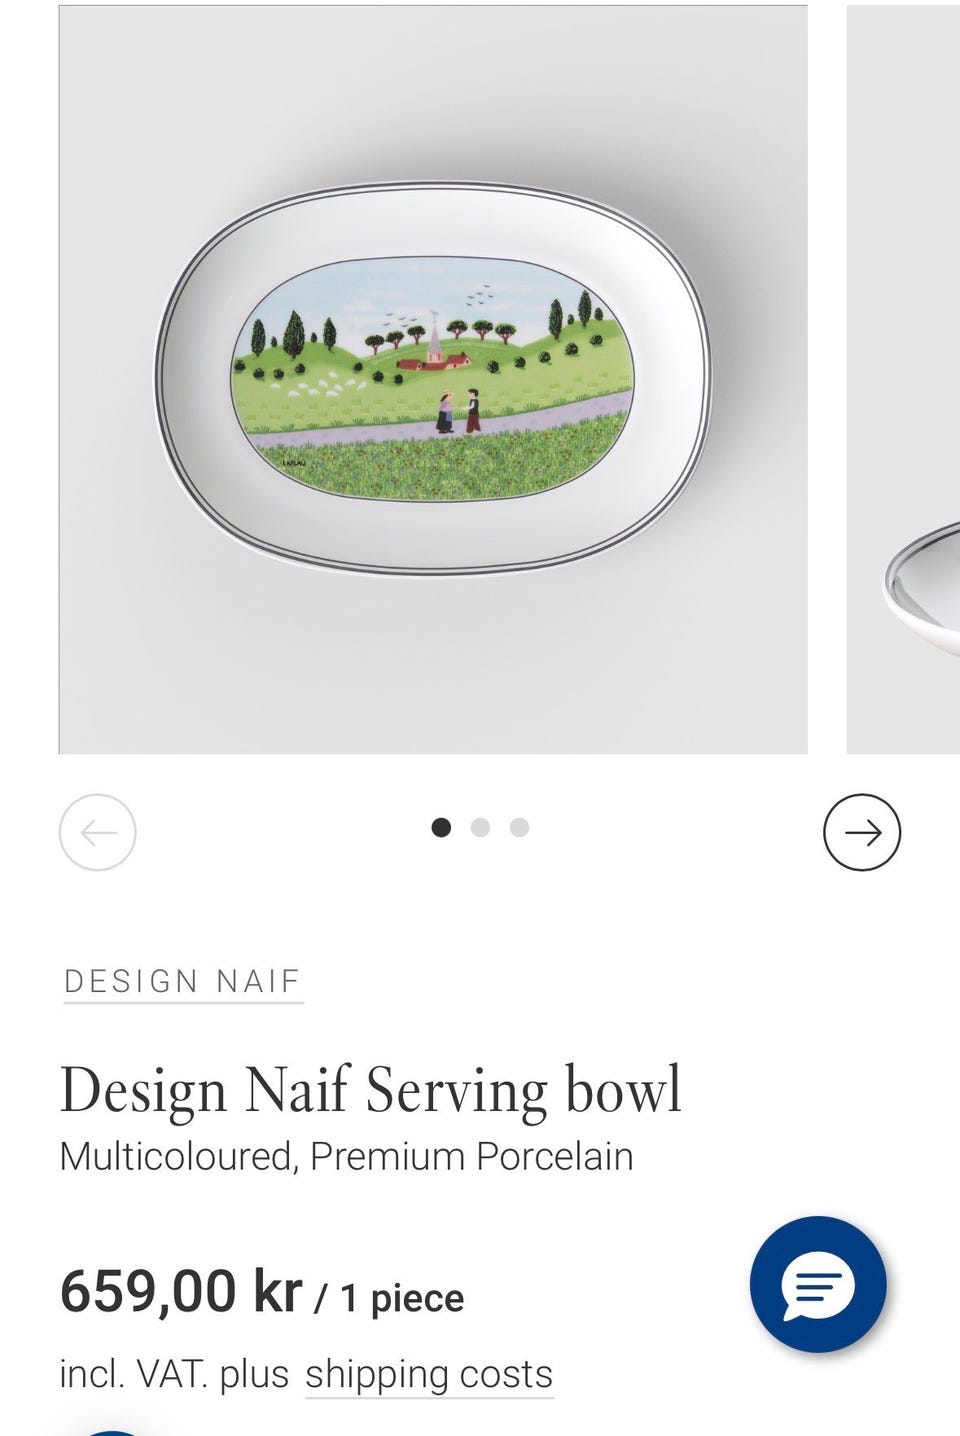The width and height of the screenshot is (960, 1436).
Task: Click the painted church steeple on the bowl
Action: 434,335
